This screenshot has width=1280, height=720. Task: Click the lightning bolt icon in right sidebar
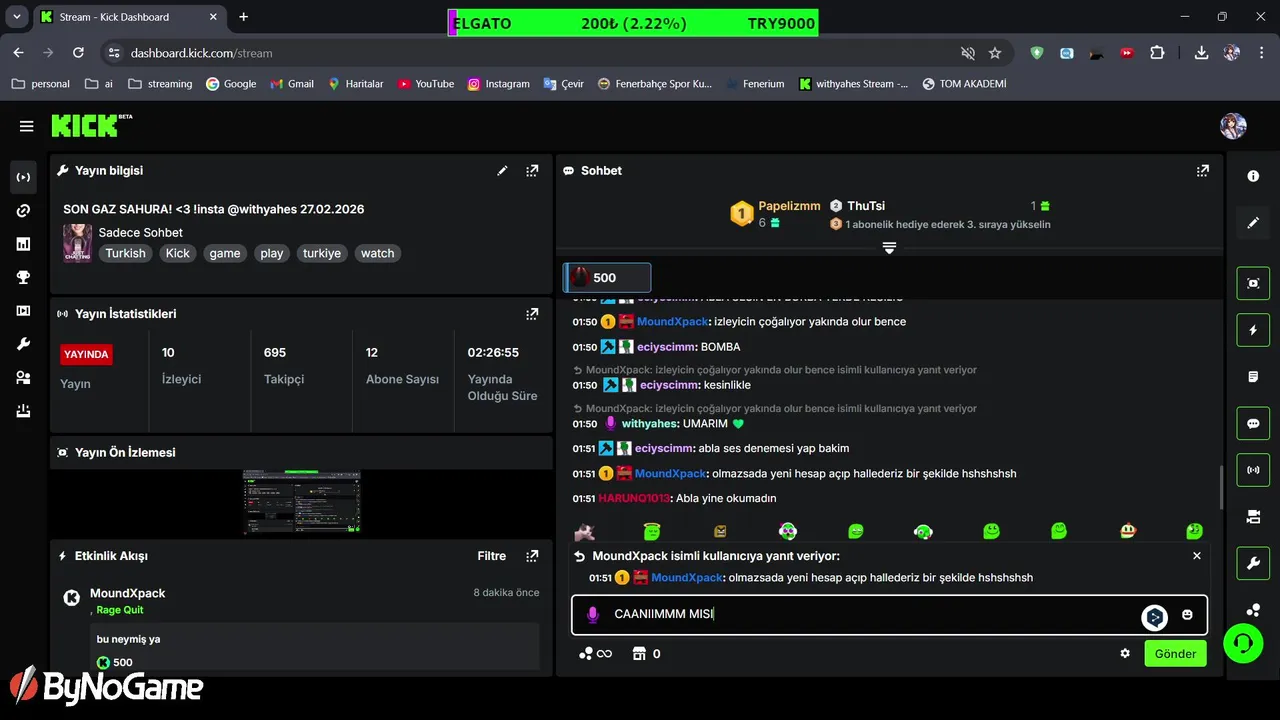click(x=1253, y=330)
